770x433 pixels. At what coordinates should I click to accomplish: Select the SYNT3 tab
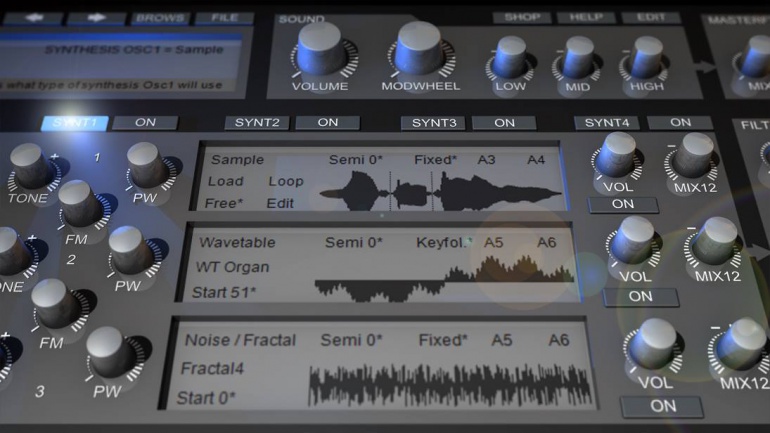pyautogui.click(x=434, y=123)
